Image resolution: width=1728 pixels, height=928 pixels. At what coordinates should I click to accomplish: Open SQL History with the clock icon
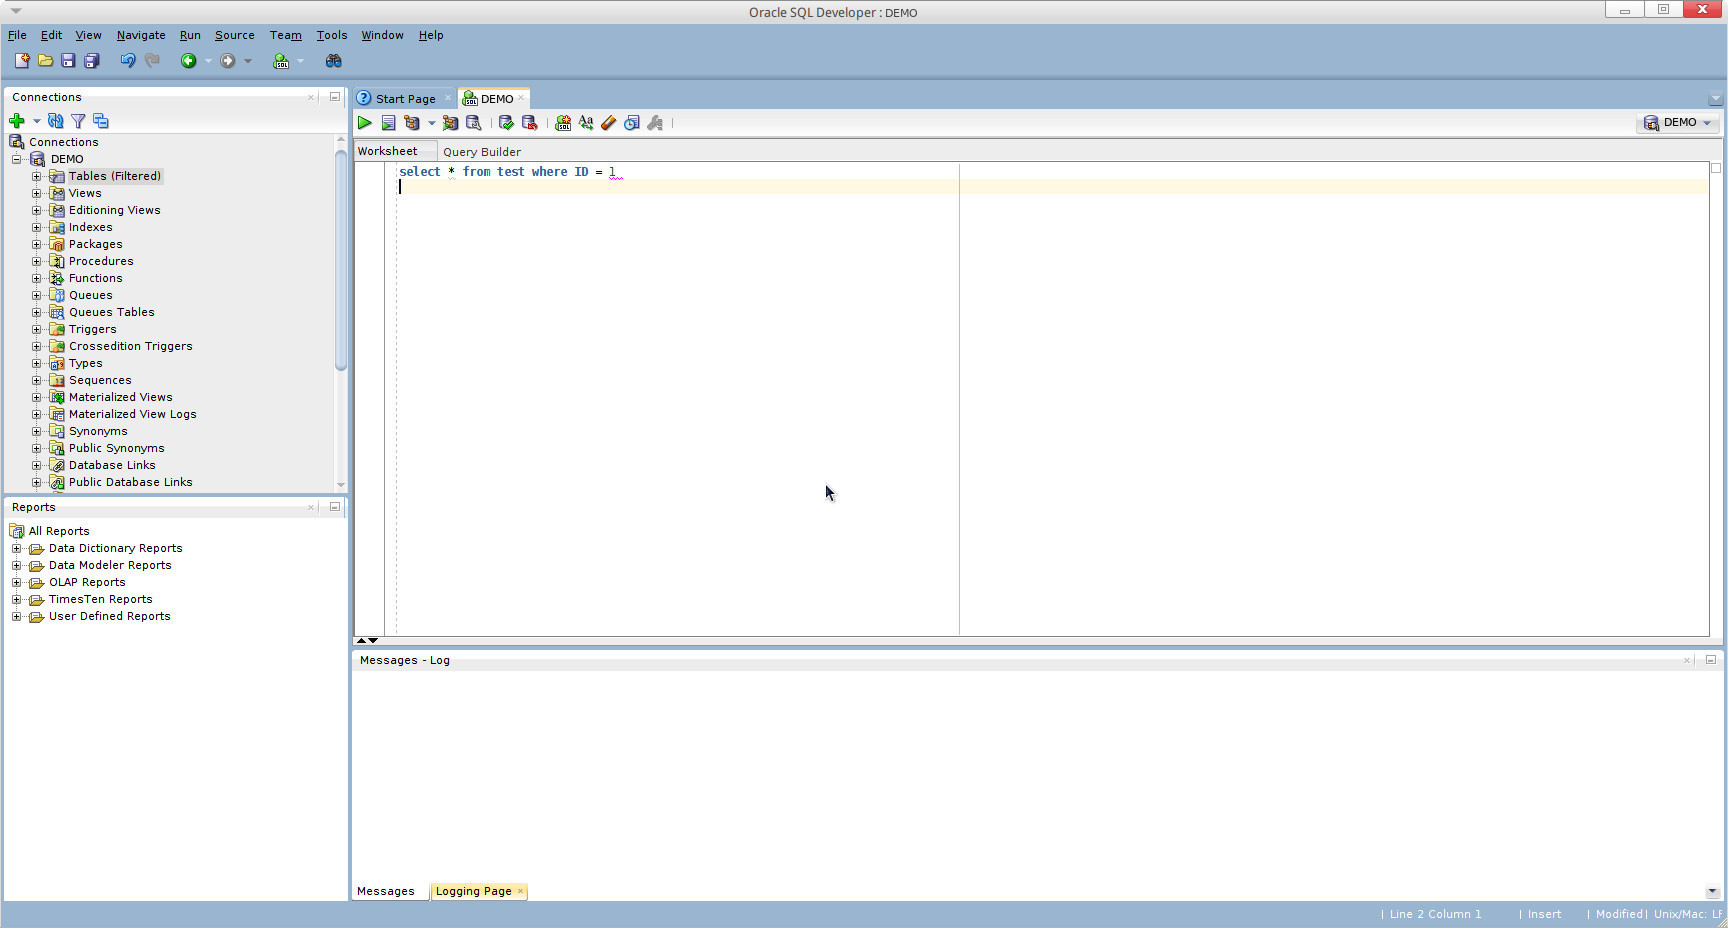[x=632, y=123]
